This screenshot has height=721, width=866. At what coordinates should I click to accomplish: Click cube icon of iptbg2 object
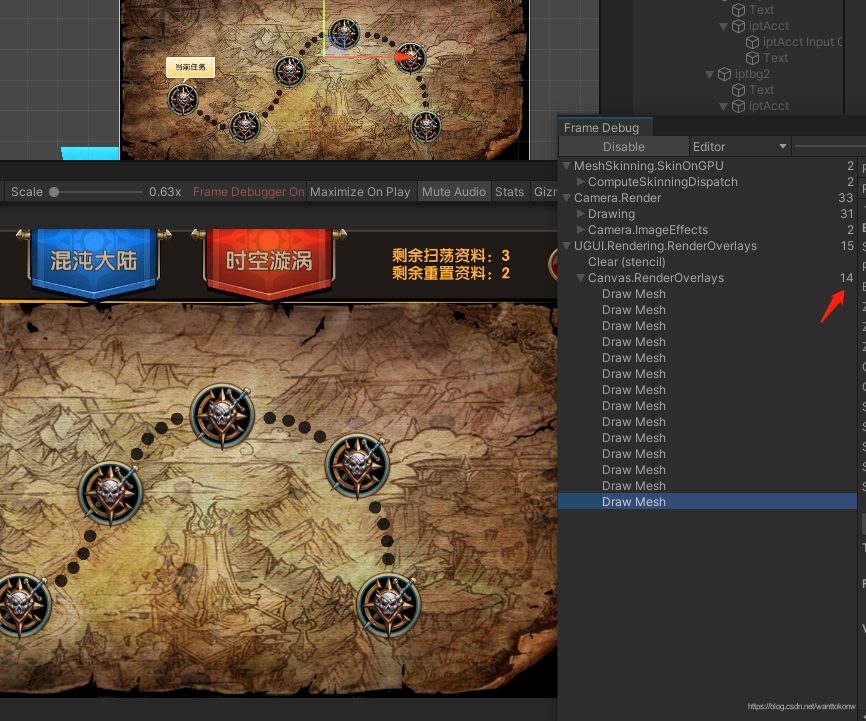pyautogui.click(x=724, y=74)
